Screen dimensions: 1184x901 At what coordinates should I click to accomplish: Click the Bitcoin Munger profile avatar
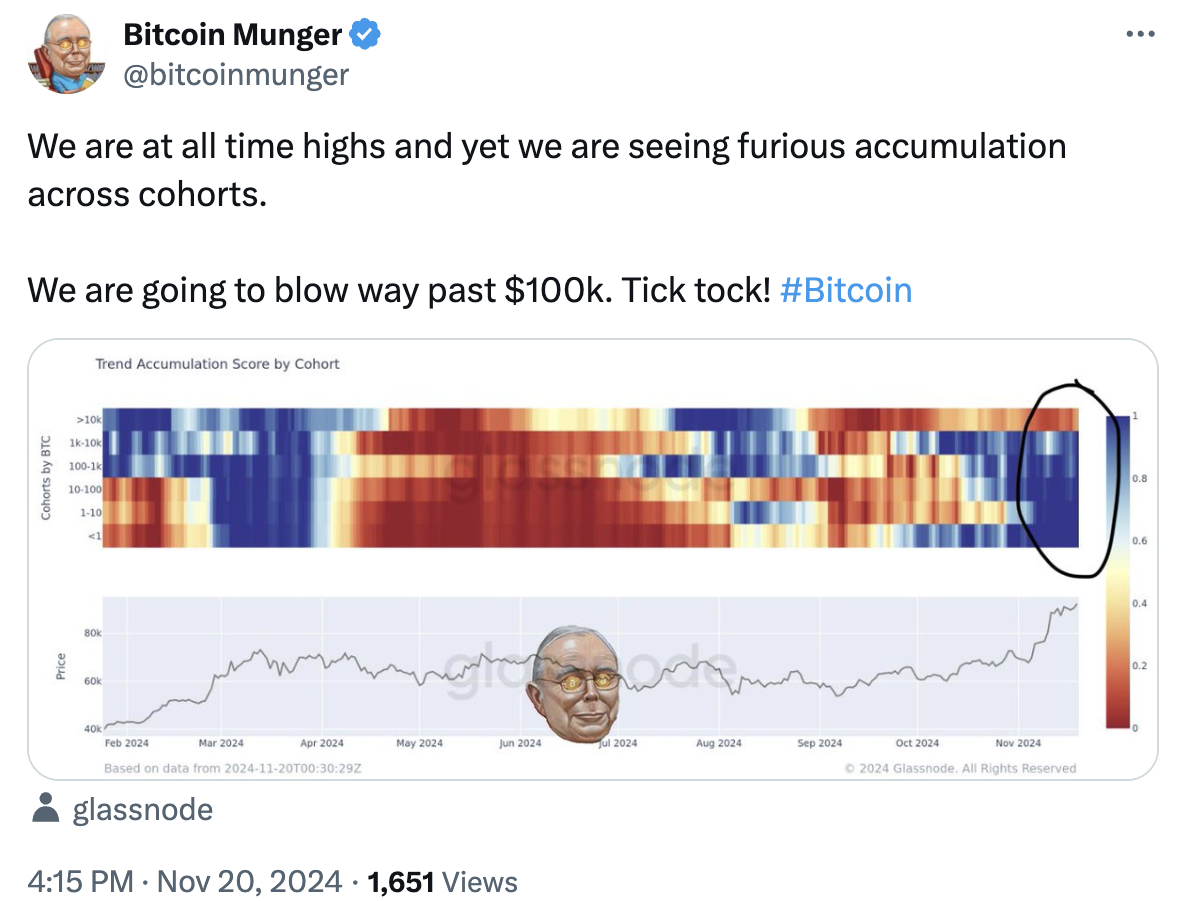(66, 54)
